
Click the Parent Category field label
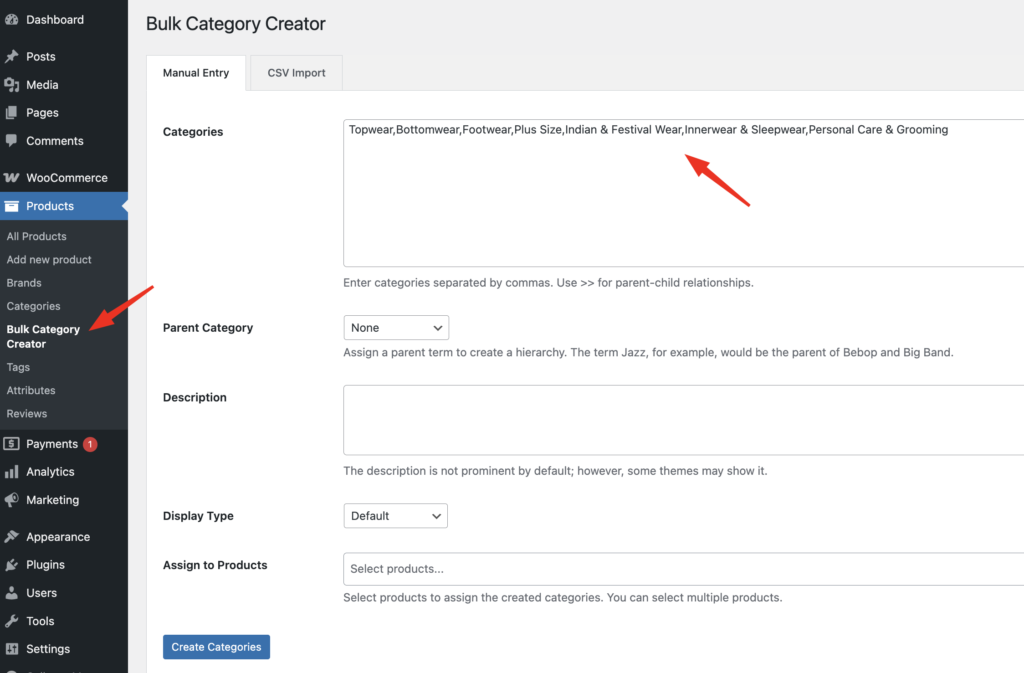click(208, 328)
